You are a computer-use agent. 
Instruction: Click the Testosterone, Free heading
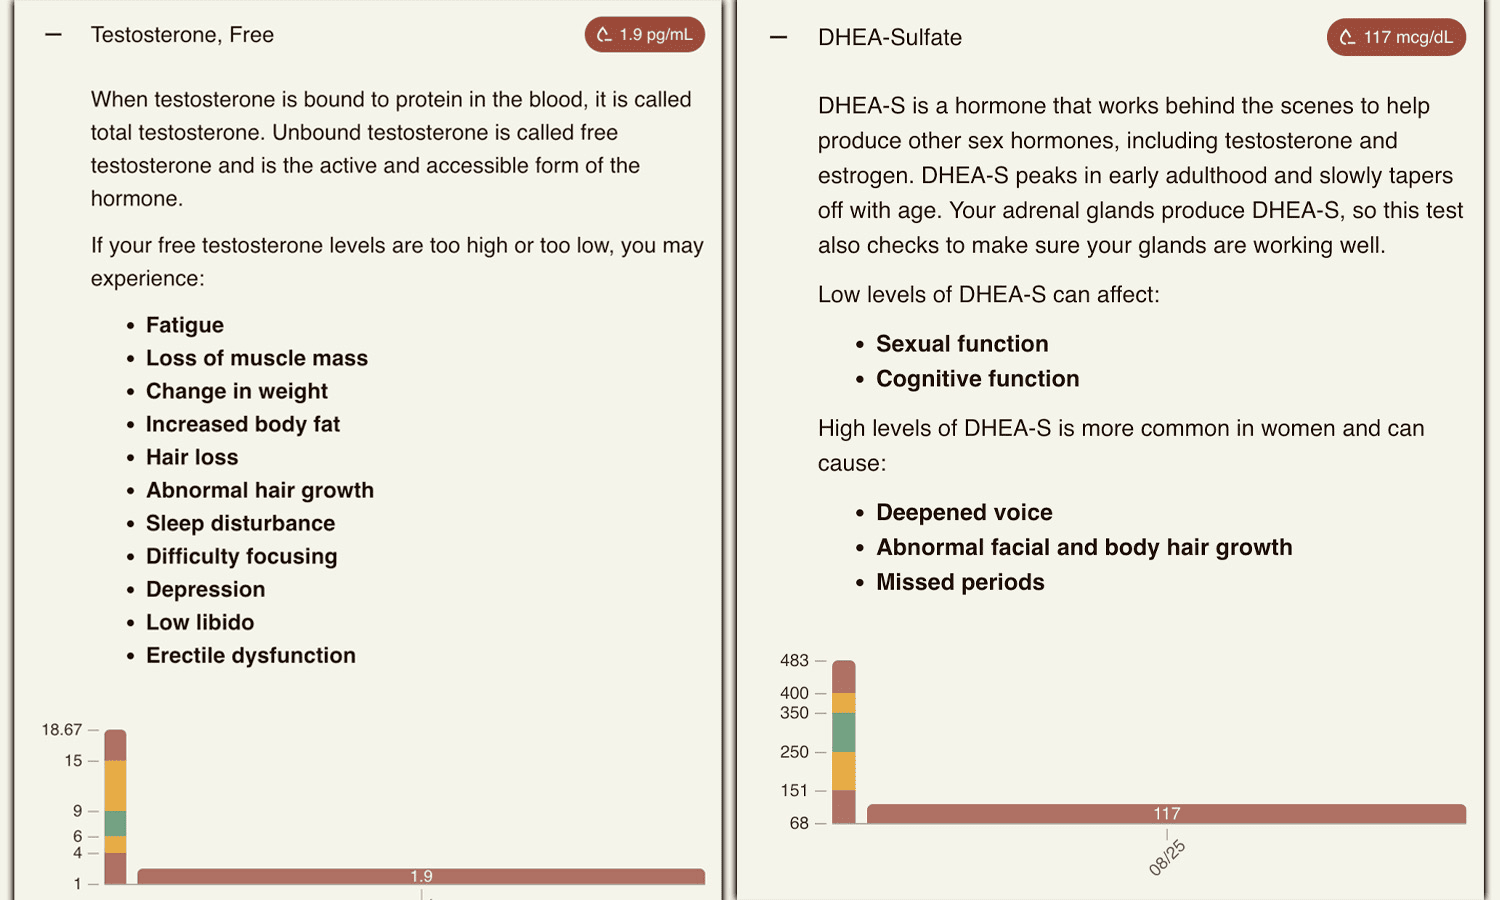point(182,35)
